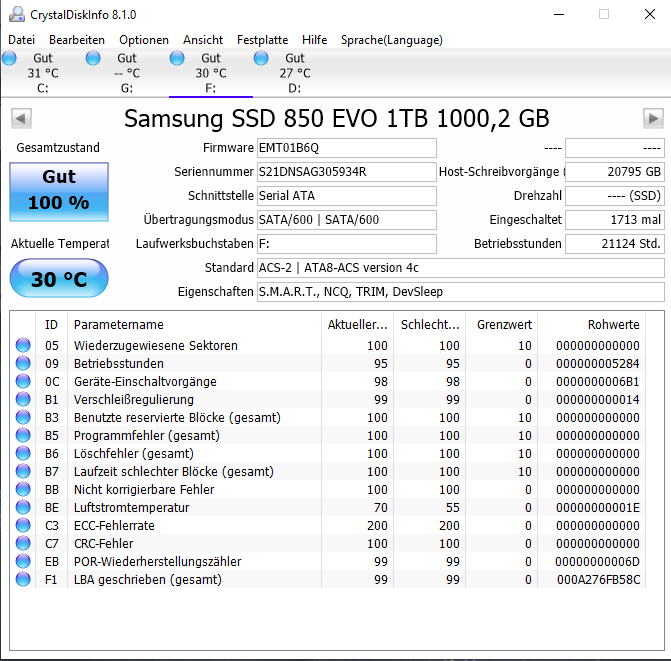Screen dimensions: 671x661
Task: Click raw value 00000000001E
Action: pos(598,508)
